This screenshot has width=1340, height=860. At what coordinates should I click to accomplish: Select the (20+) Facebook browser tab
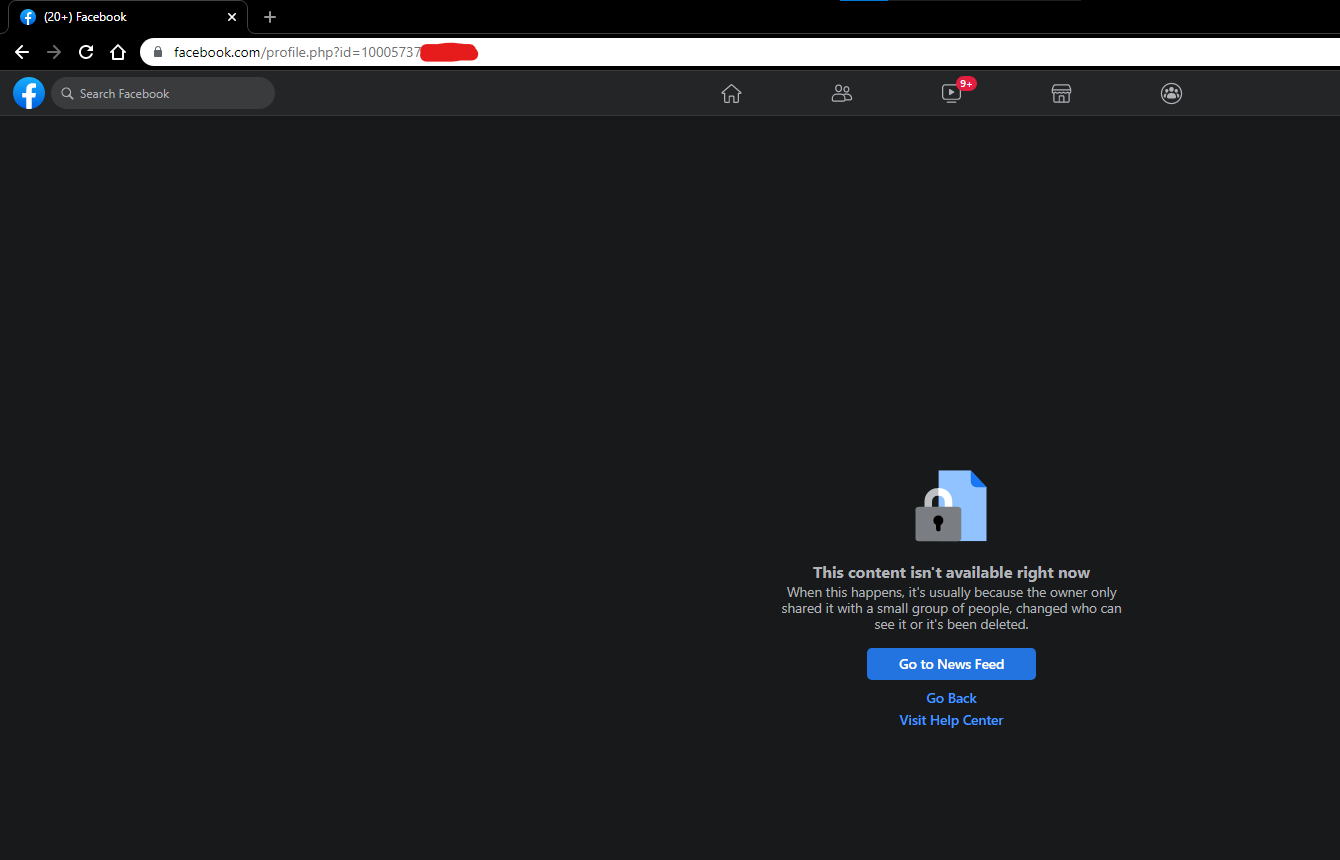[x=128, y=17]
